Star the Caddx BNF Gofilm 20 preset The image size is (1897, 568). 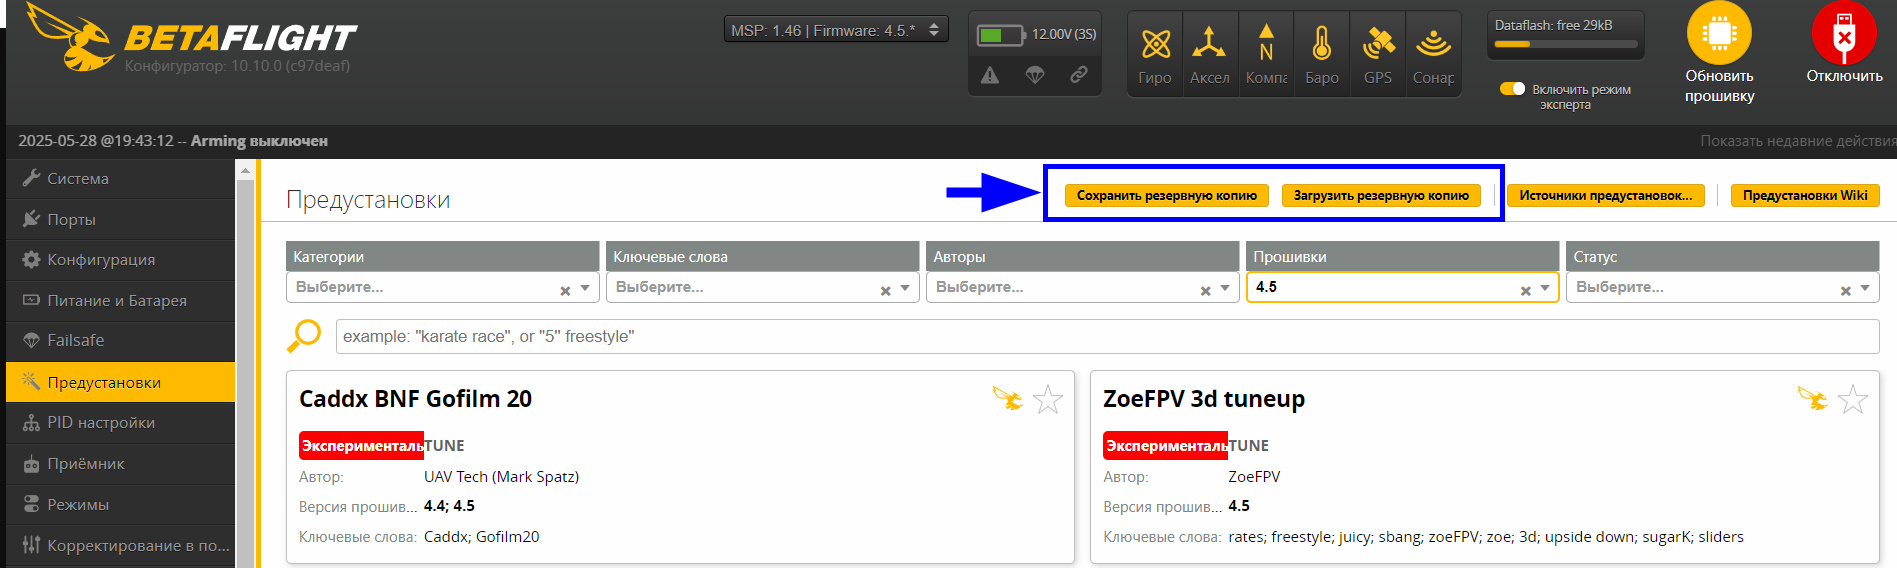1047,400
